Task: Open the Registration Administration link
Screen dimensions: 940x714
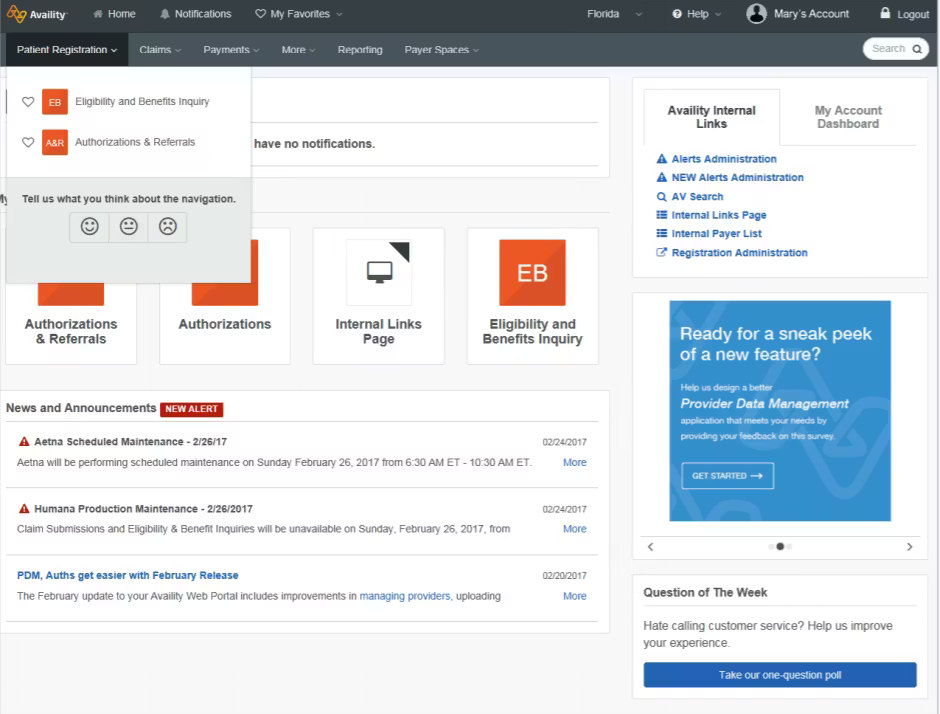Action: (739, 253)
